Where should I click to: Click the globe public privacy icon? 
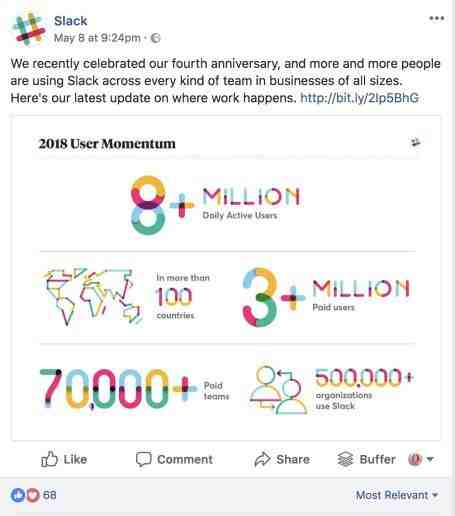pyautogui.click(x=155, y=38)
